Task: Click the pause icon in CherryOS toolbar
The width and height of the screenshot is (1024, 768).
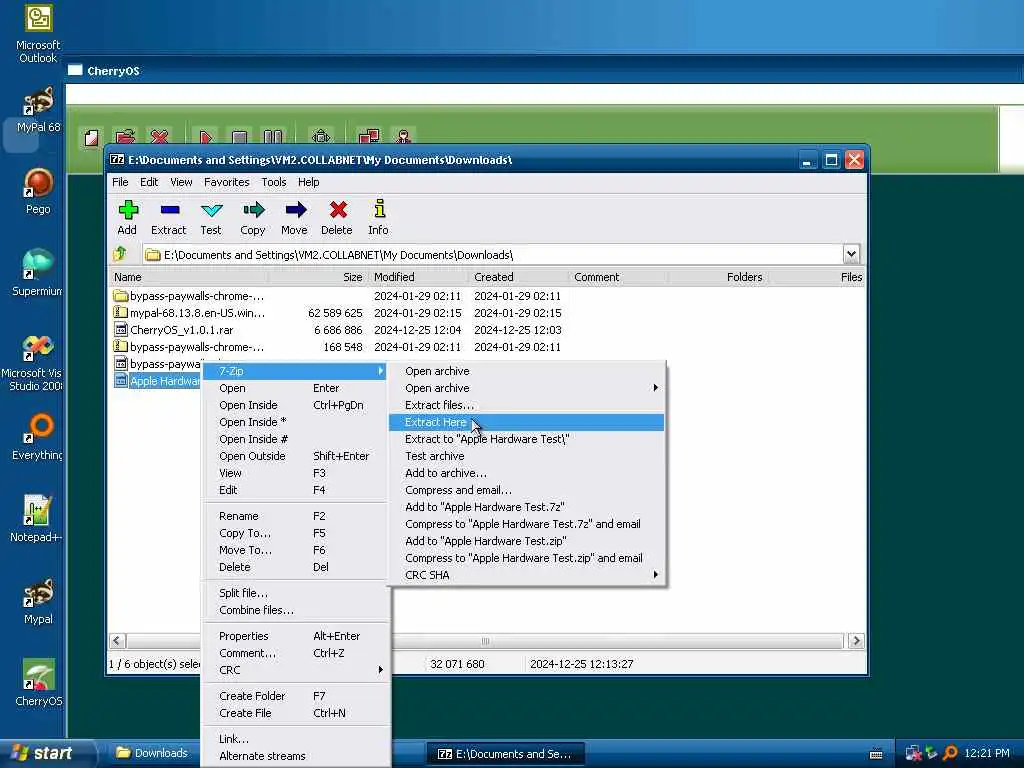Action: pos(272,137)
